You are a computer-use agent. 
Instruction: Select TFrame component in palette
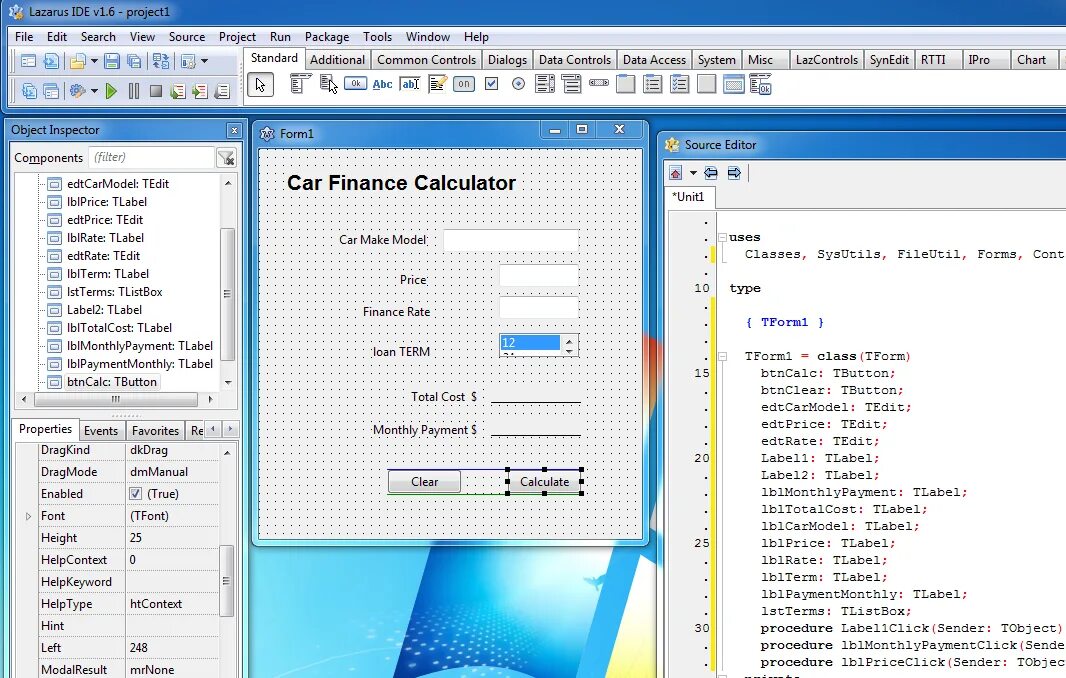(734, 84)
